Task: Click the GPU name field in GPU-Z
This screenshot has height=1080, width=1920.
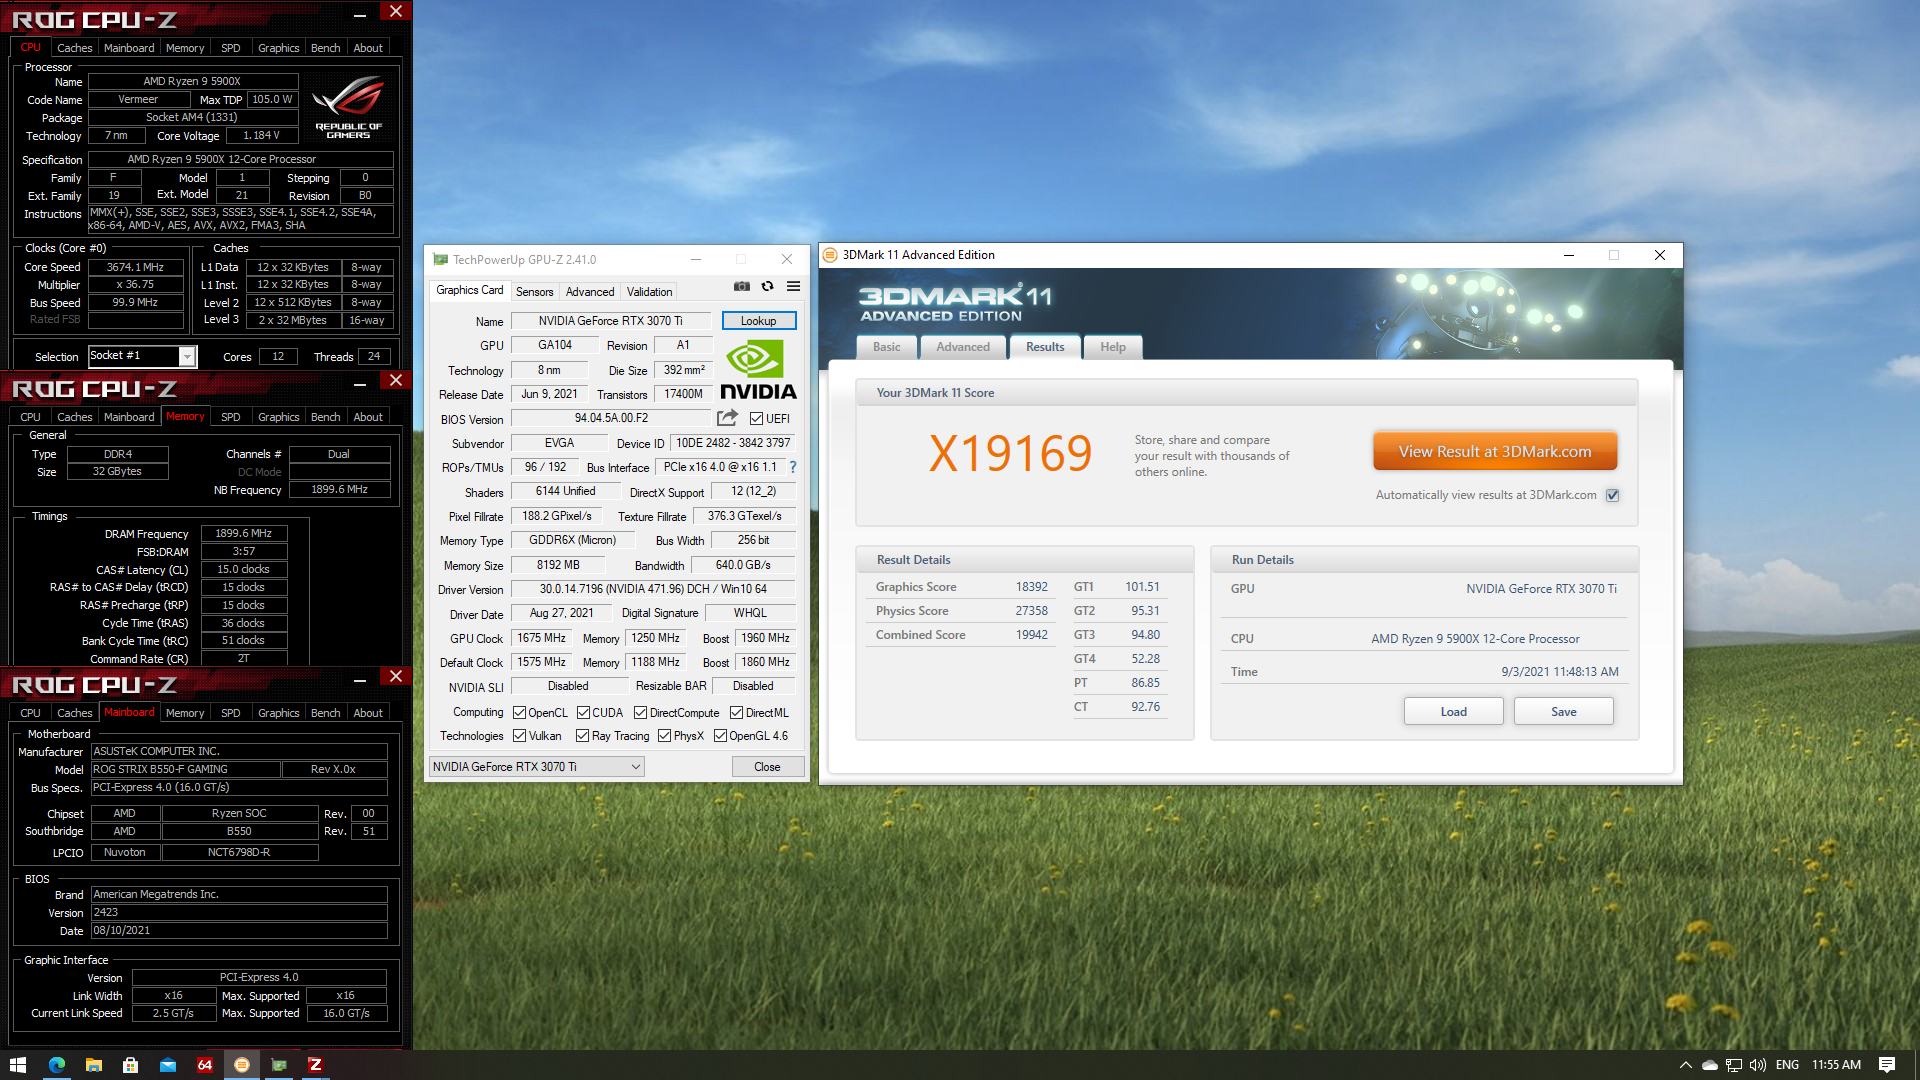Action: click(x=610, y=321)
